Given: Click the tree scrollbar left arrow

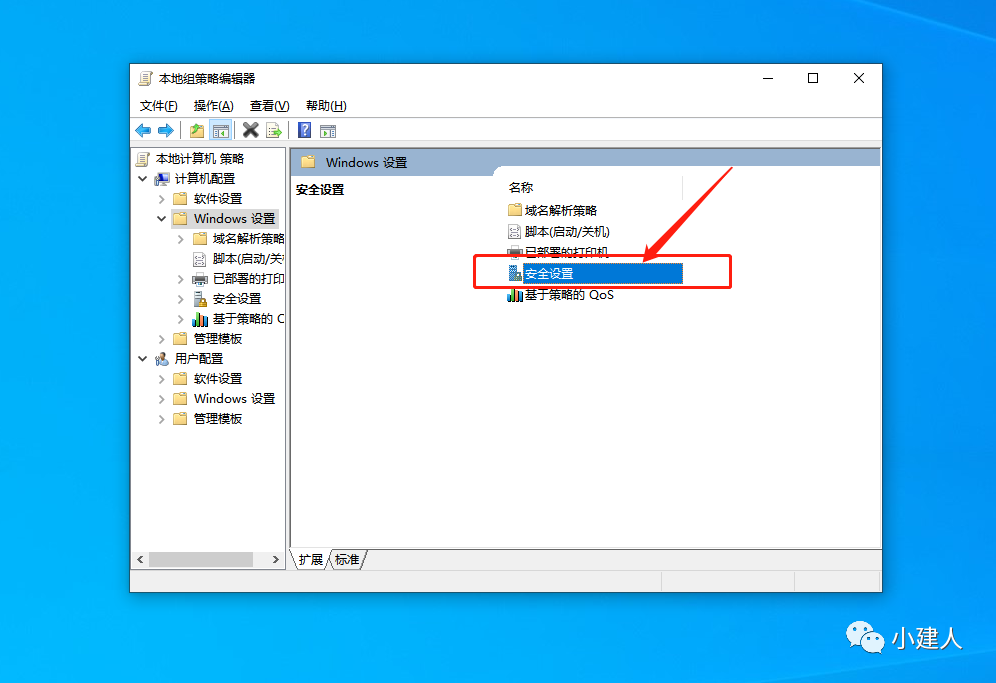Looking at the screenshot, I should click(140, 559).
